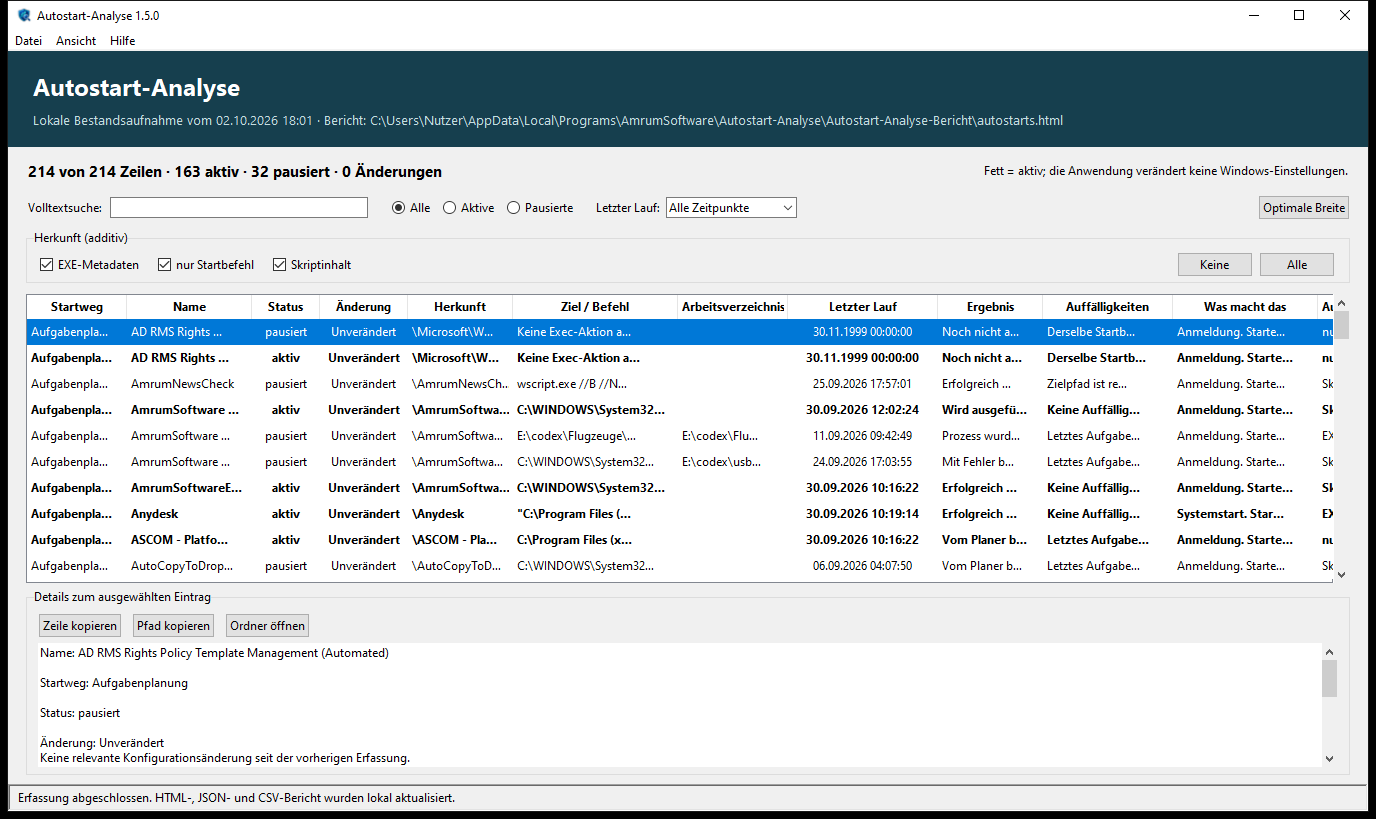Toggle the nur Startbefehl checkbox
Viewport: 1376px width, 819px height.
[206, 265]
